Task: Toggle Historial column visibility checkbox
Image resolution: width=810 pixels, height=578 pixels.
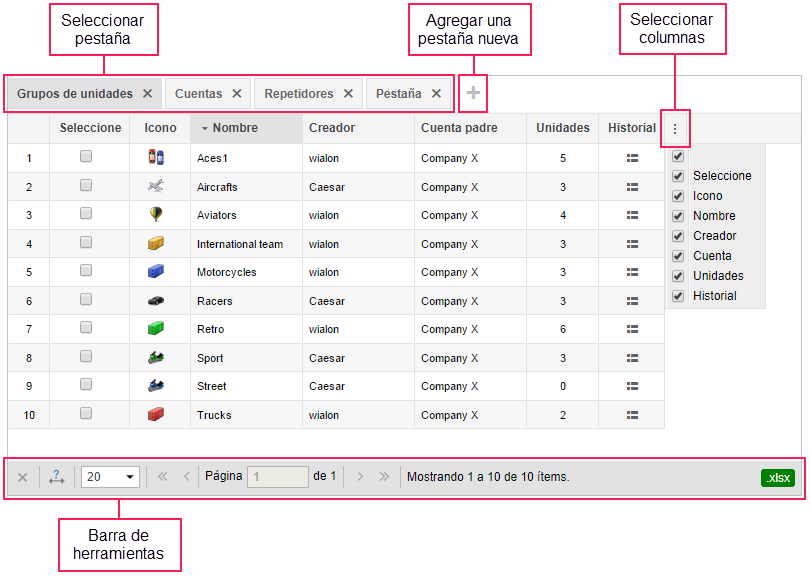Action: [x=678, y=296]
